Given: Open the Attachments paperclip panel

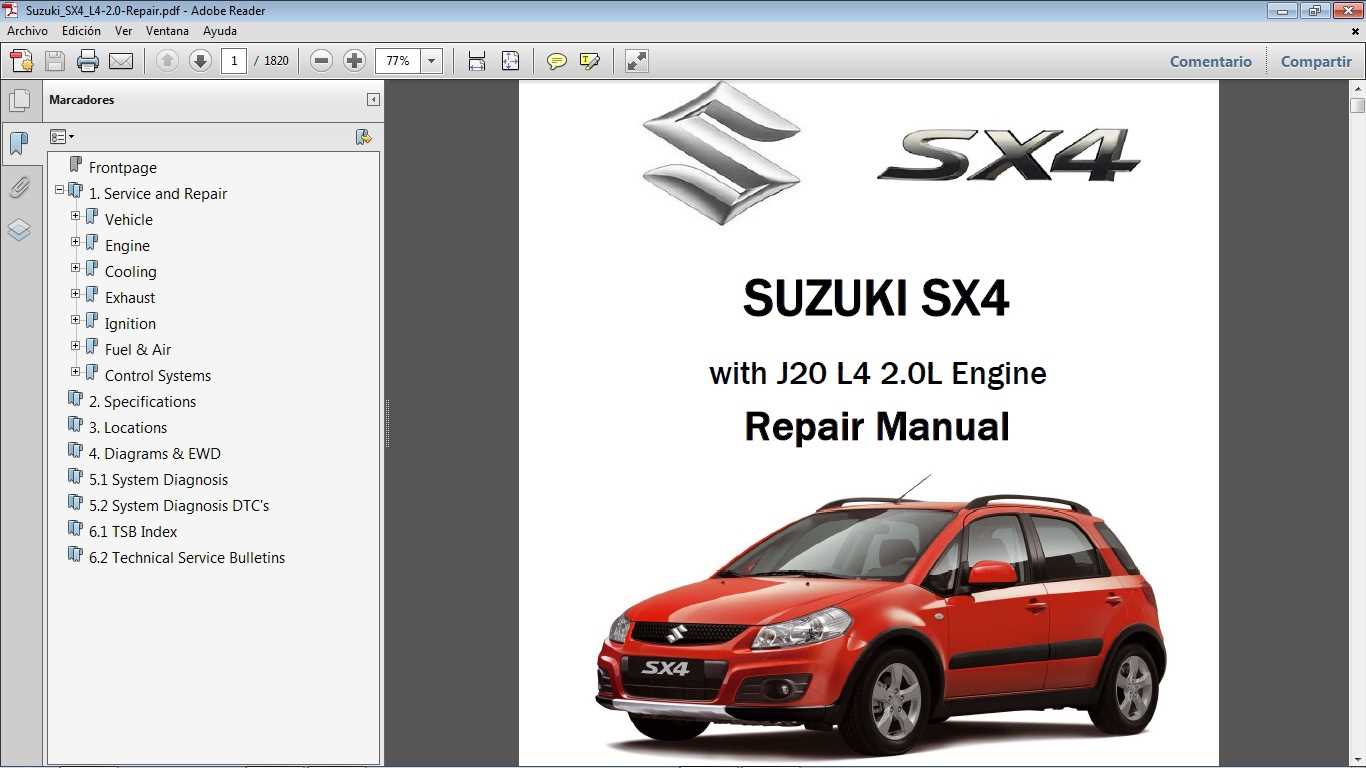Looking at the screenshot, I should click(x=19, y=187).
